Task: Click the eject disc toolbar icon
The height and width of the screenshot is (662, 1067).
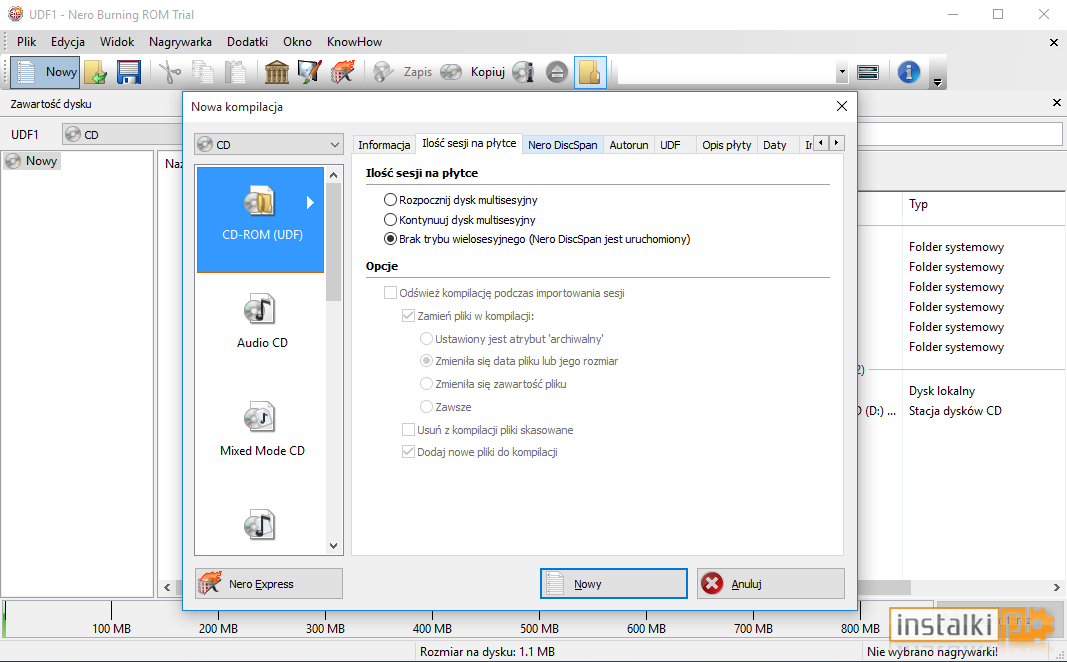Action: point(557,72)
